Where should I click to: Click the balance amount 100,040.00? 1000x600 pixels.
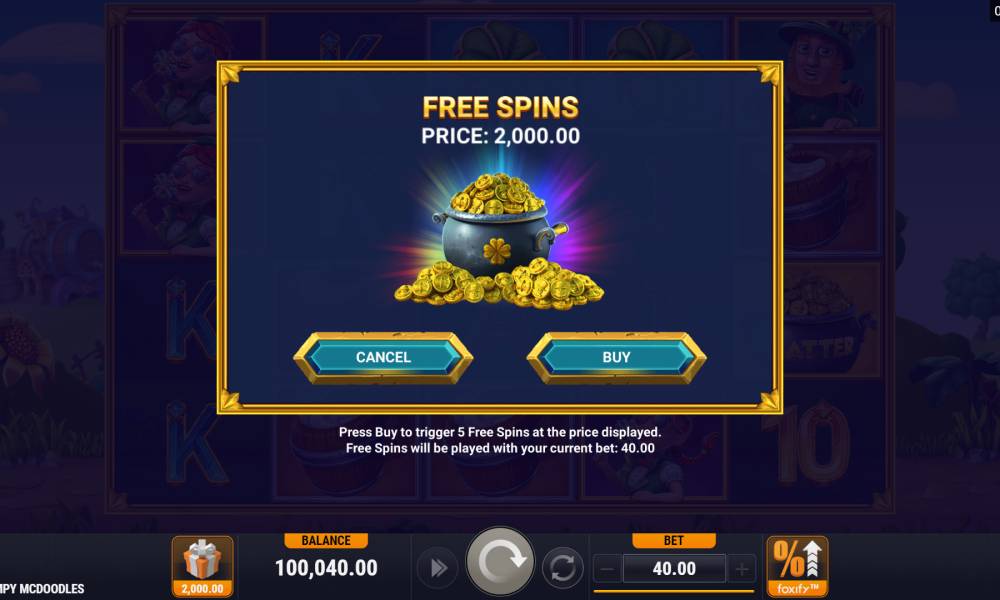(x=326, y=567)
